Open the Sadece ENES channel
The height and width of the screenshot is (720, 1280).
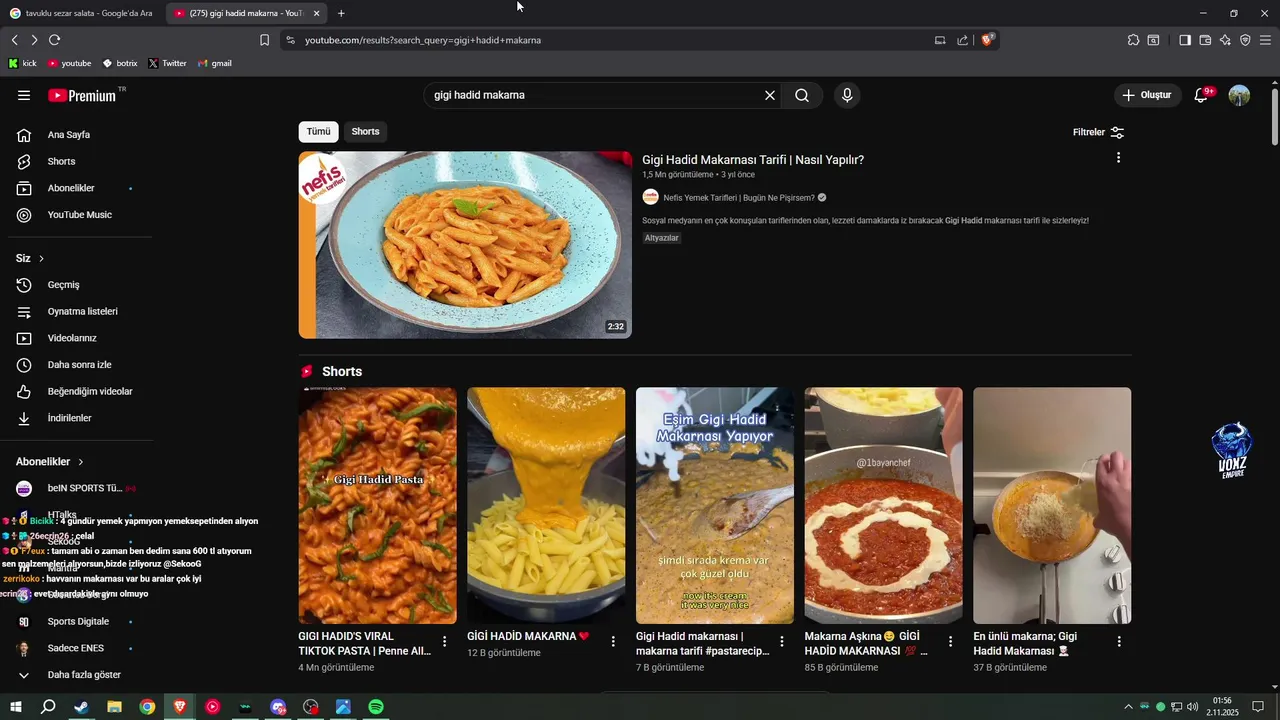point(77,648)
